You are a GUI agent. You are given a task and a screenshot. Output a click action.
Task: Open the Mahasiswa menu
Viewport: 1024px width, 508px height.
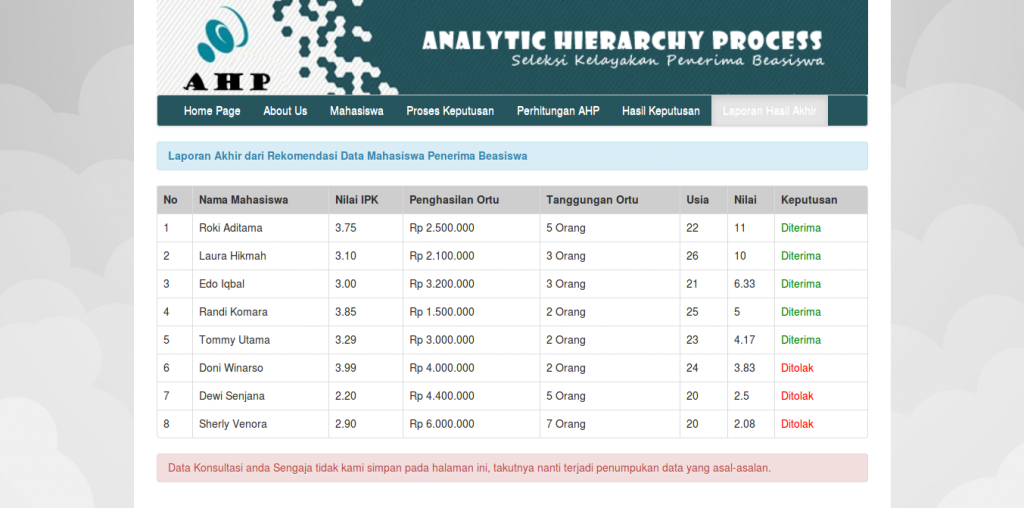356,111
